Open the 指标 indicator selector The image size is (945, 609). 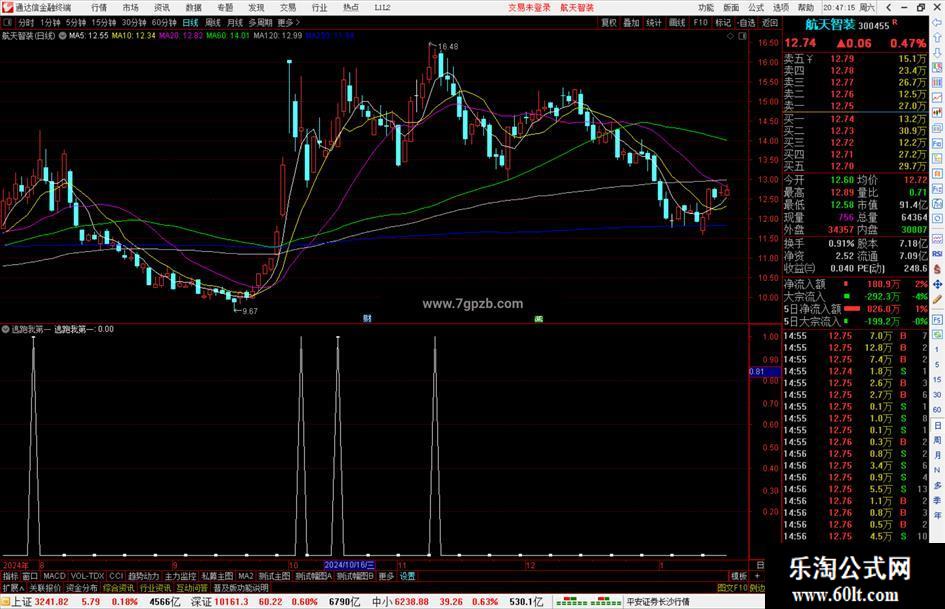[x=10, y=576]
